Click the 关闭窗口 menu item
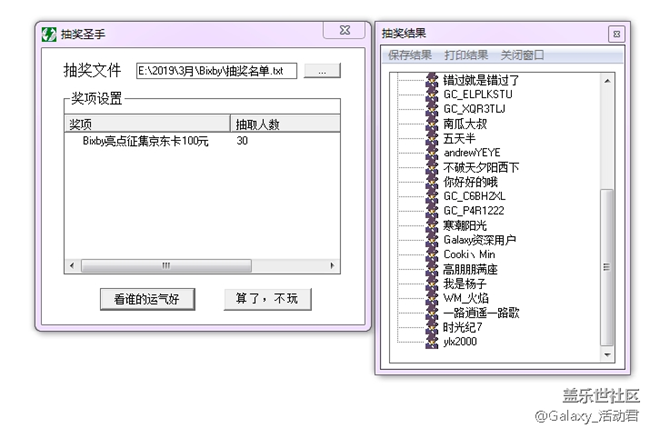Screen dimensions: 650x438 click(522, 55)
